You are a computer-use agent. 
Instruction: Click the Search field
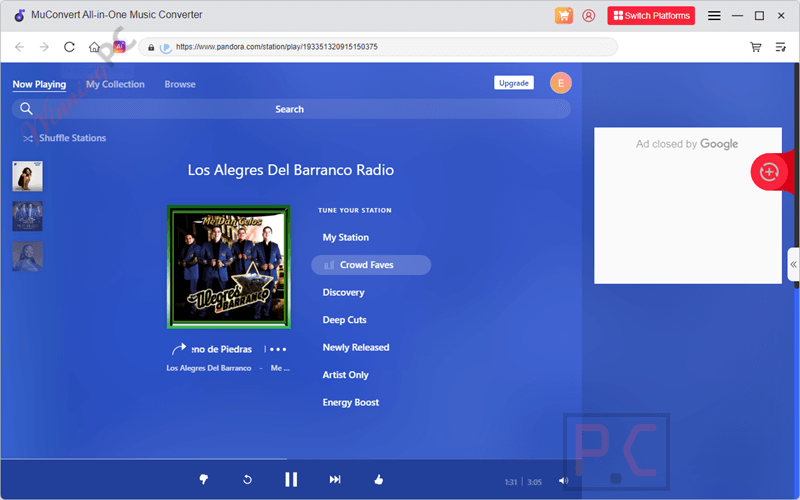[291, 109]
